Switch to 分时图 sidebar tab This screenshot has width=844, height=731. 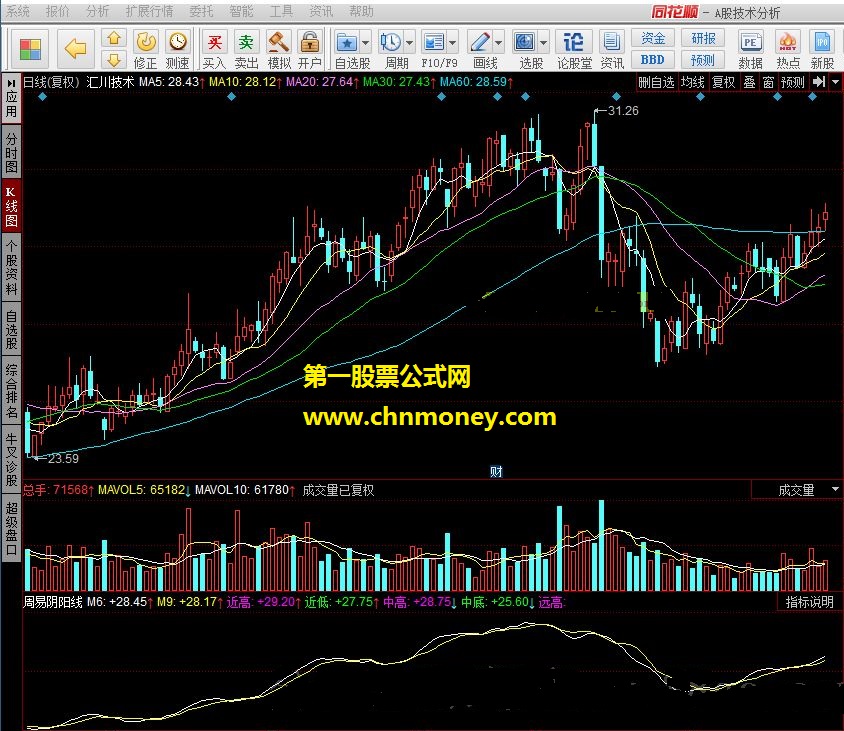coord(11,152)
